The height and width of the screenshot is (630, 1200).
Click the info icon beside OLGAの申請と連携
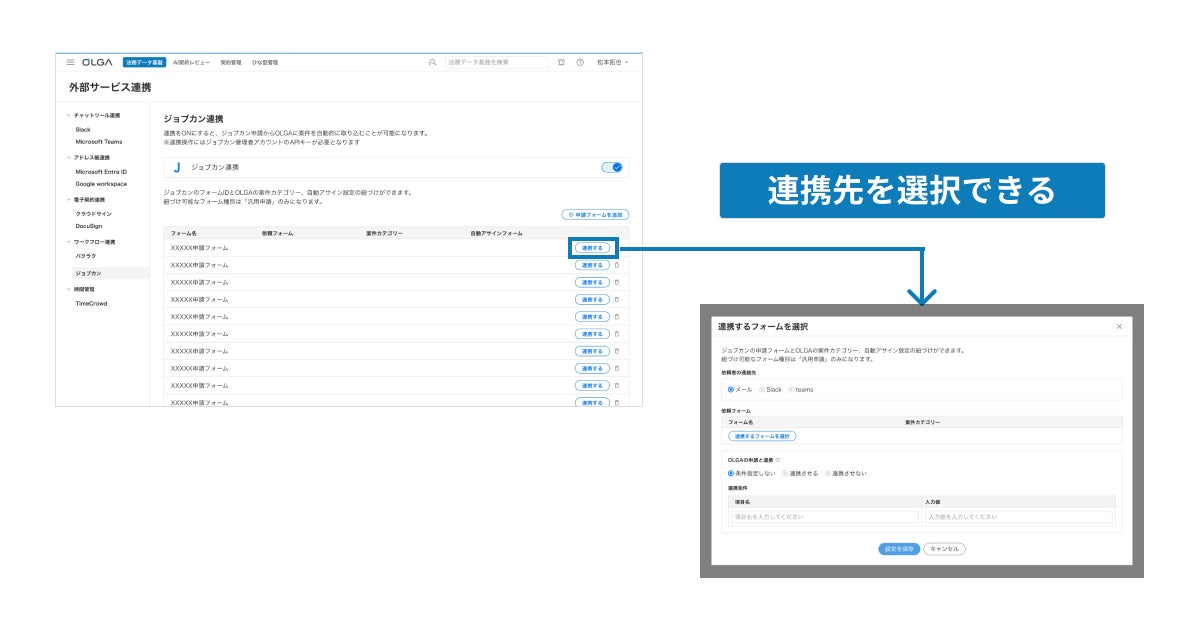coord(778,460)
